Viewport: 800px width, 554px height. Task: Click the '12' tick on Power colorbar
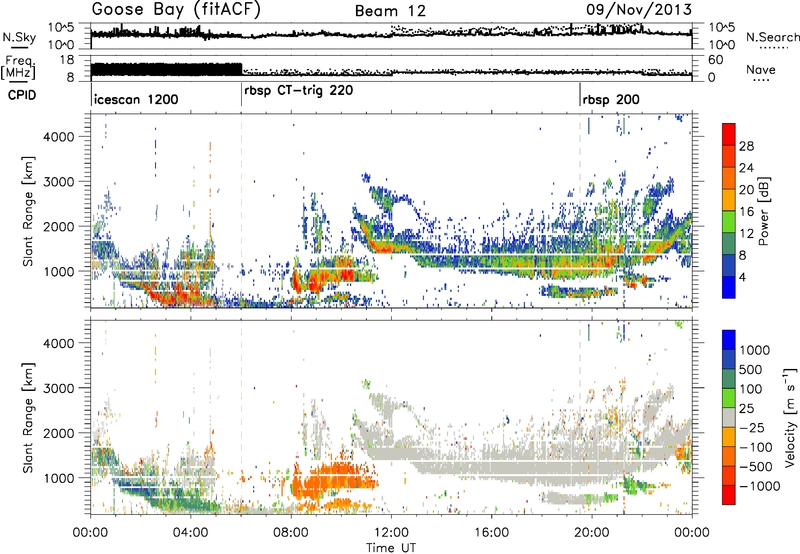point(746,234)
